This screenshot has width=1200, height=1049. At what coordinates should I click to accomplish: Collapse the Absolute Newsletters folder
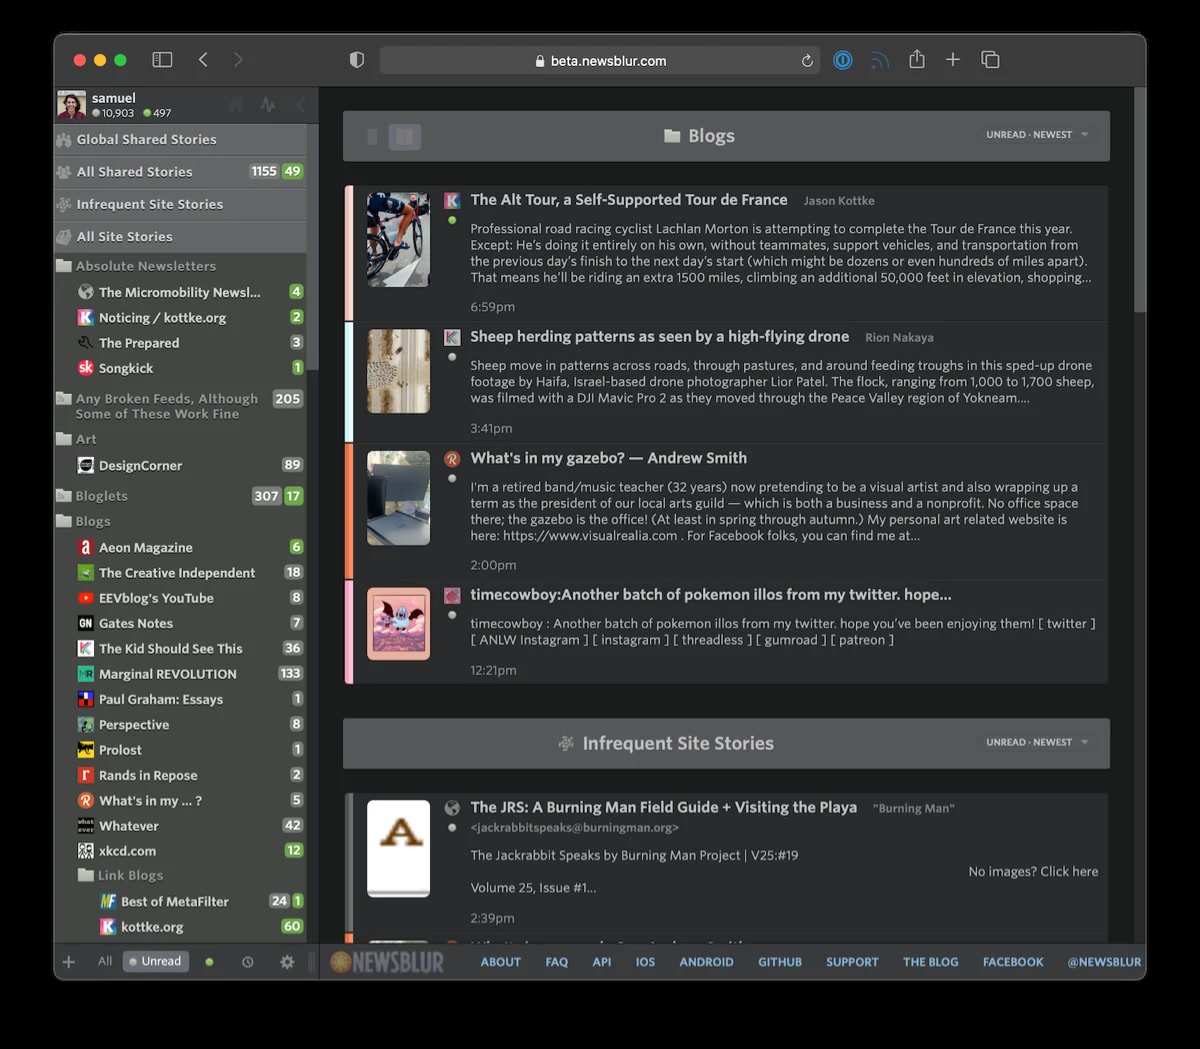point(64,266)
